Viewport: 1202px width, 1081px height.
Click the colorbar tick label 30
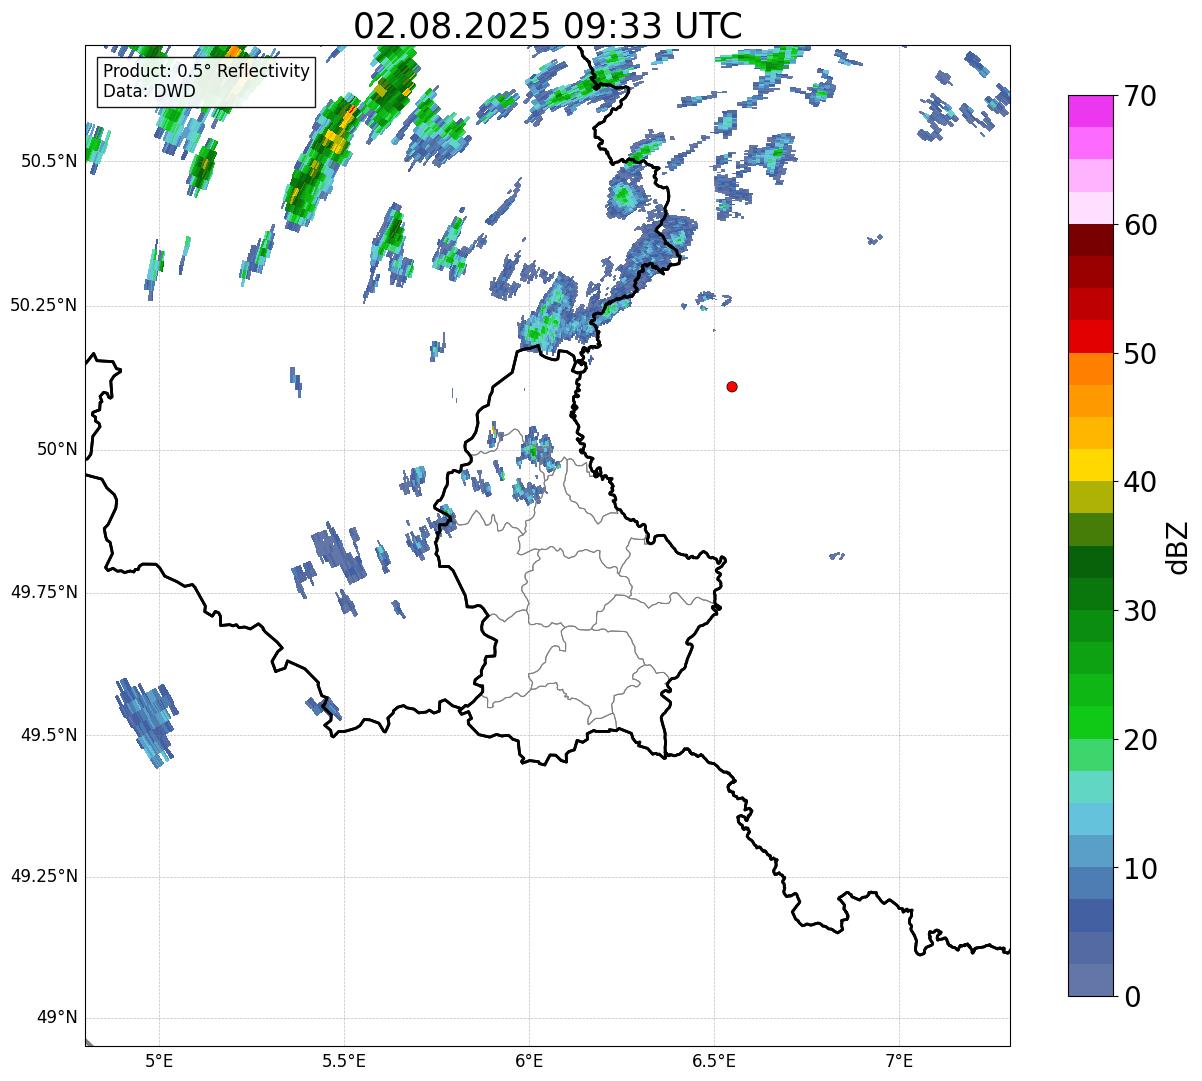[x=1139, y=611]
